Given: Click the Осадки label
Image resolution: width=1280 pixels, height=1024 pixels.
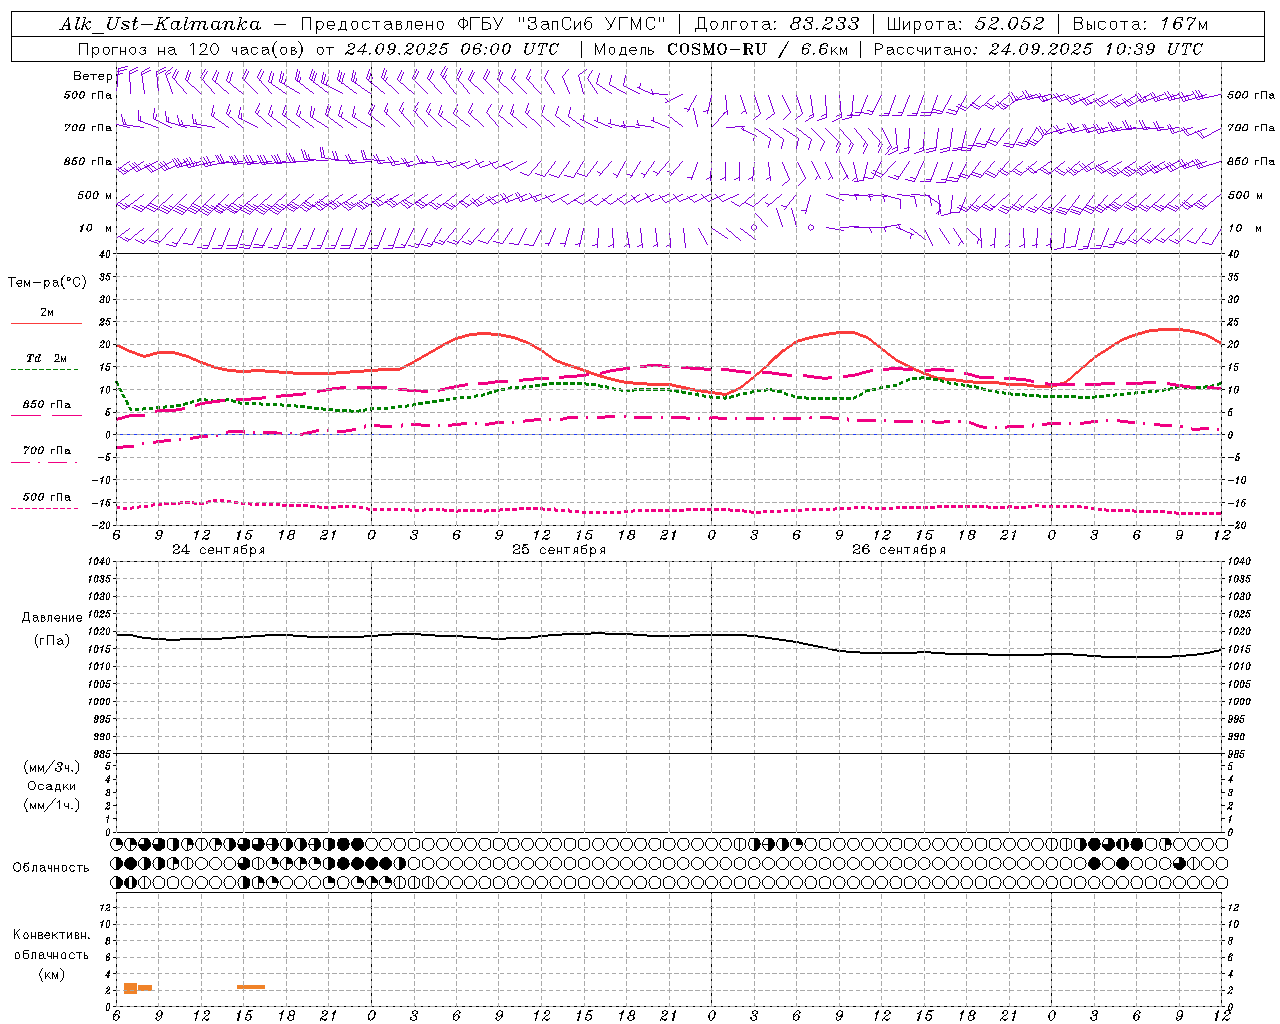Looking at the screenshot, I should 52,786.
